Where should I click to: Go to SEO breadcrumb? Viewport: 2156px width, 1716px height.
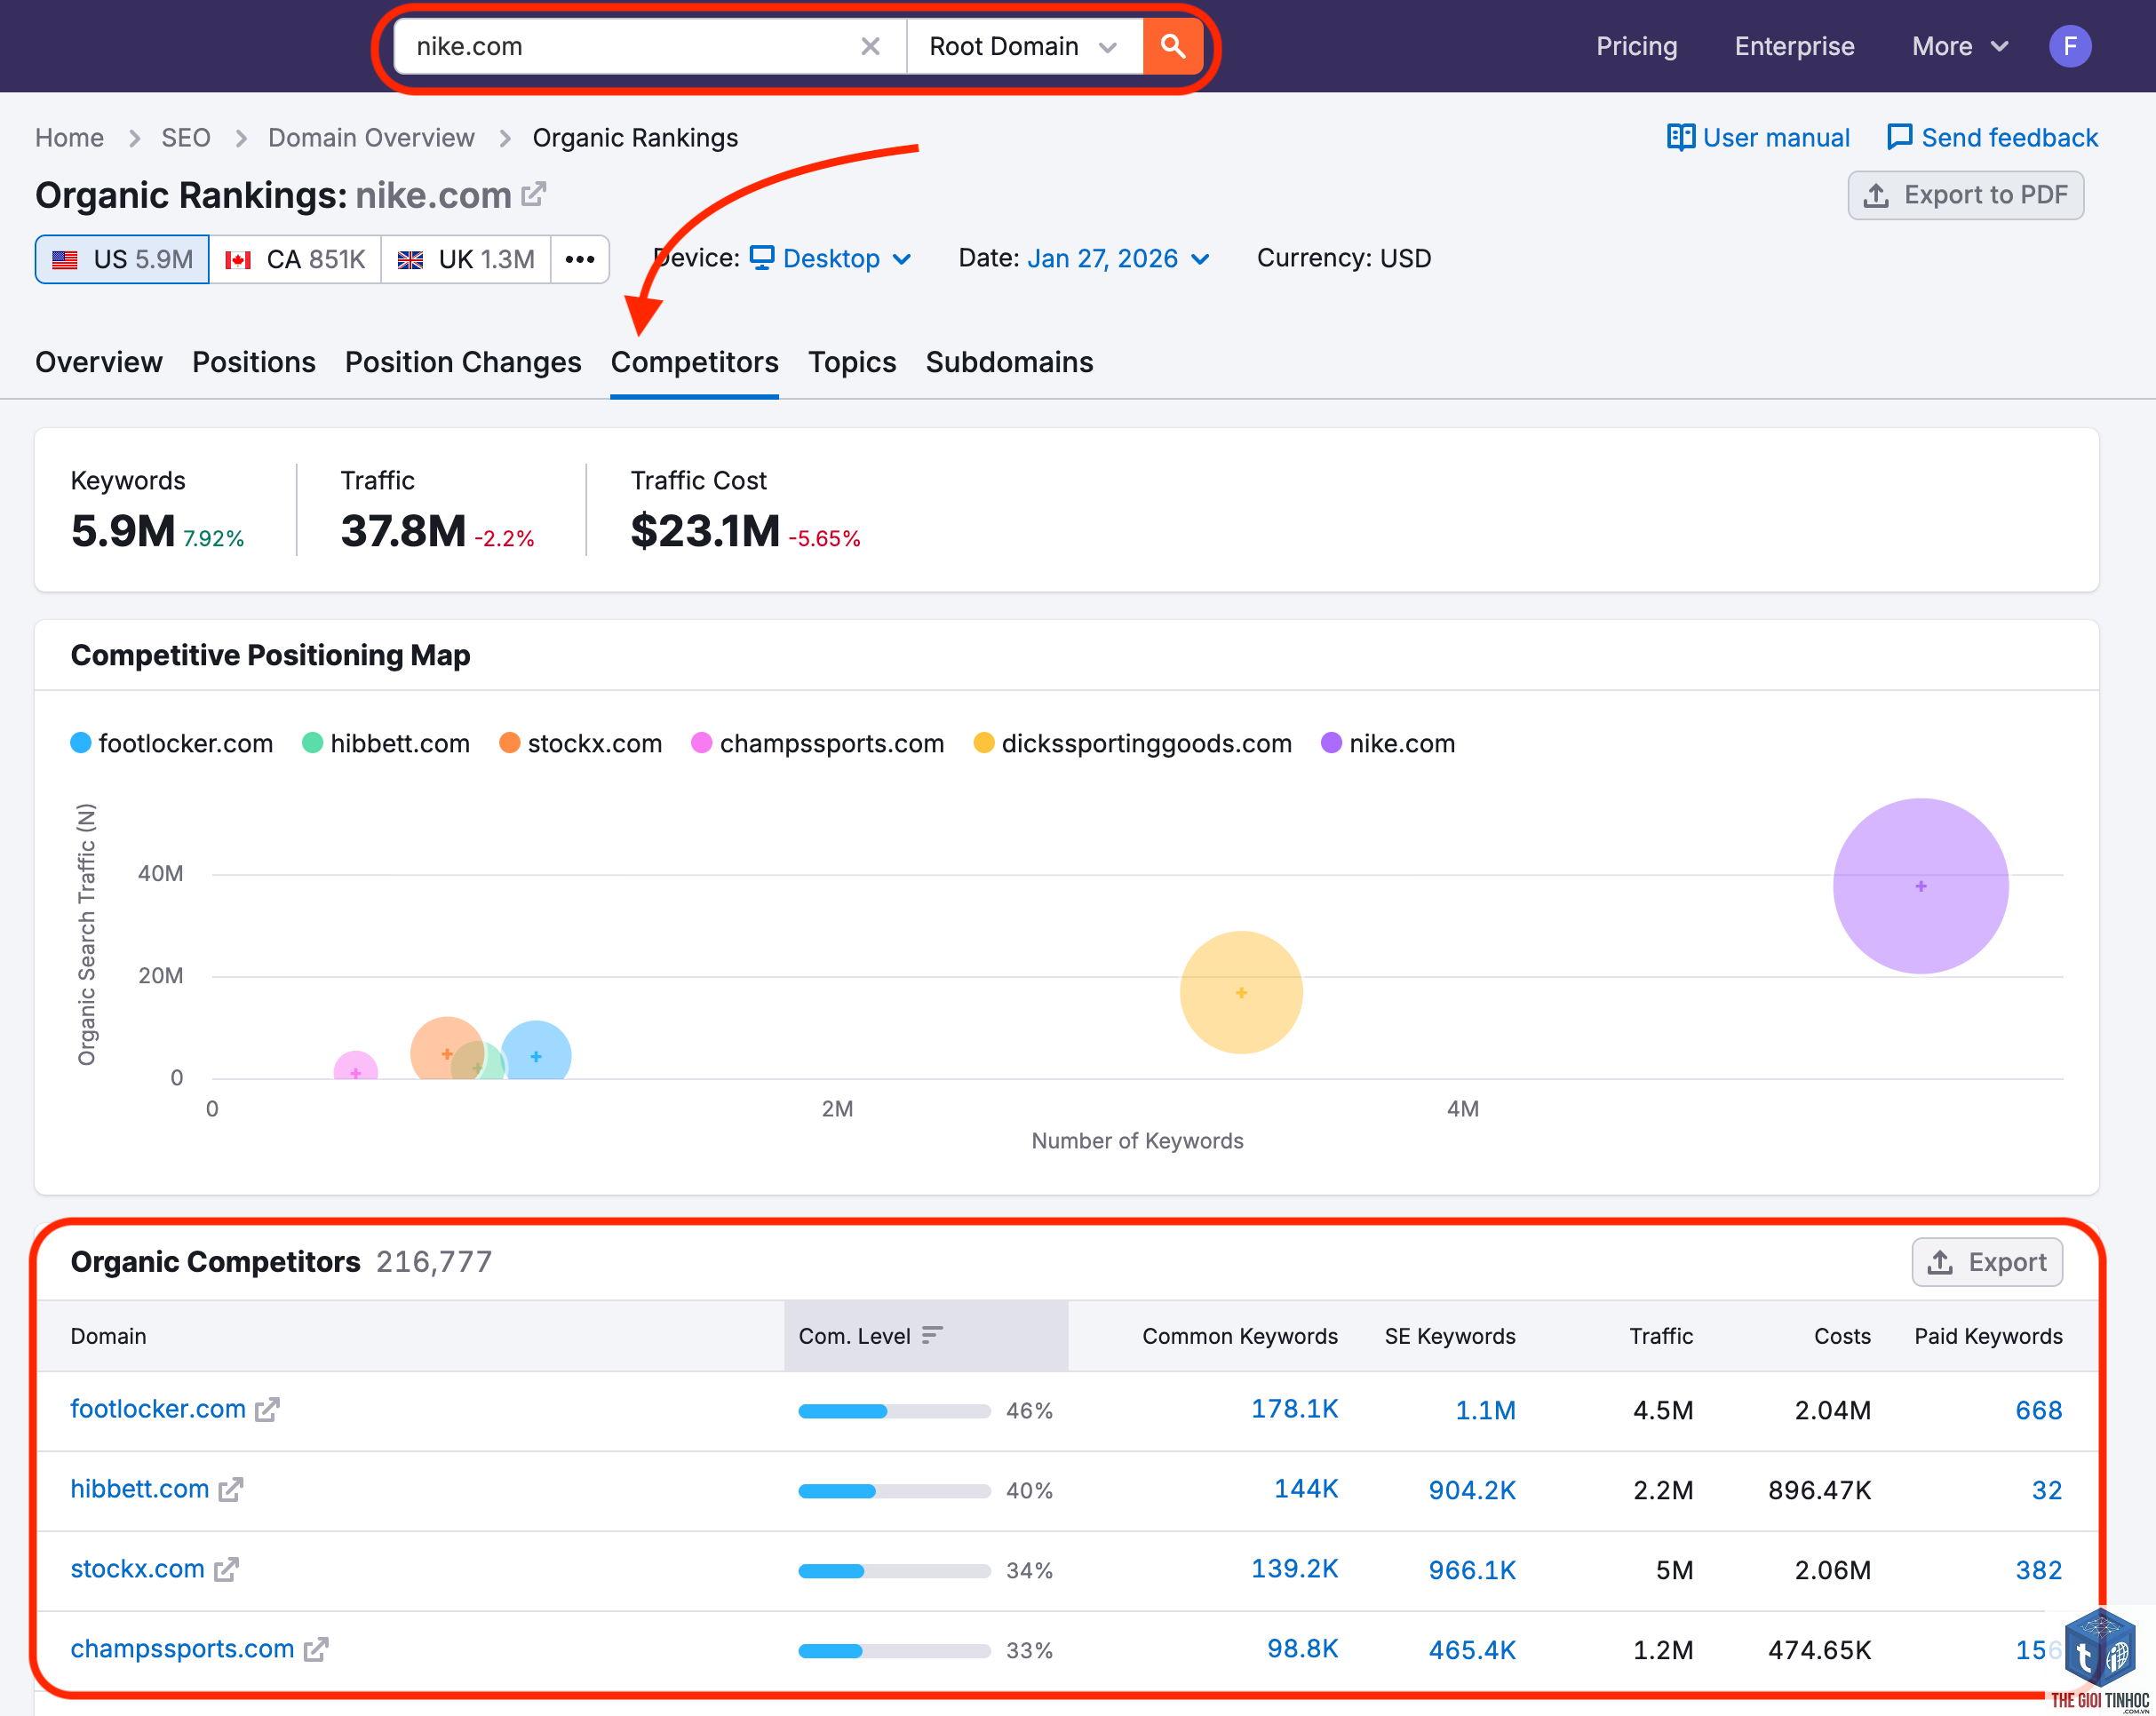click(186, 137)
